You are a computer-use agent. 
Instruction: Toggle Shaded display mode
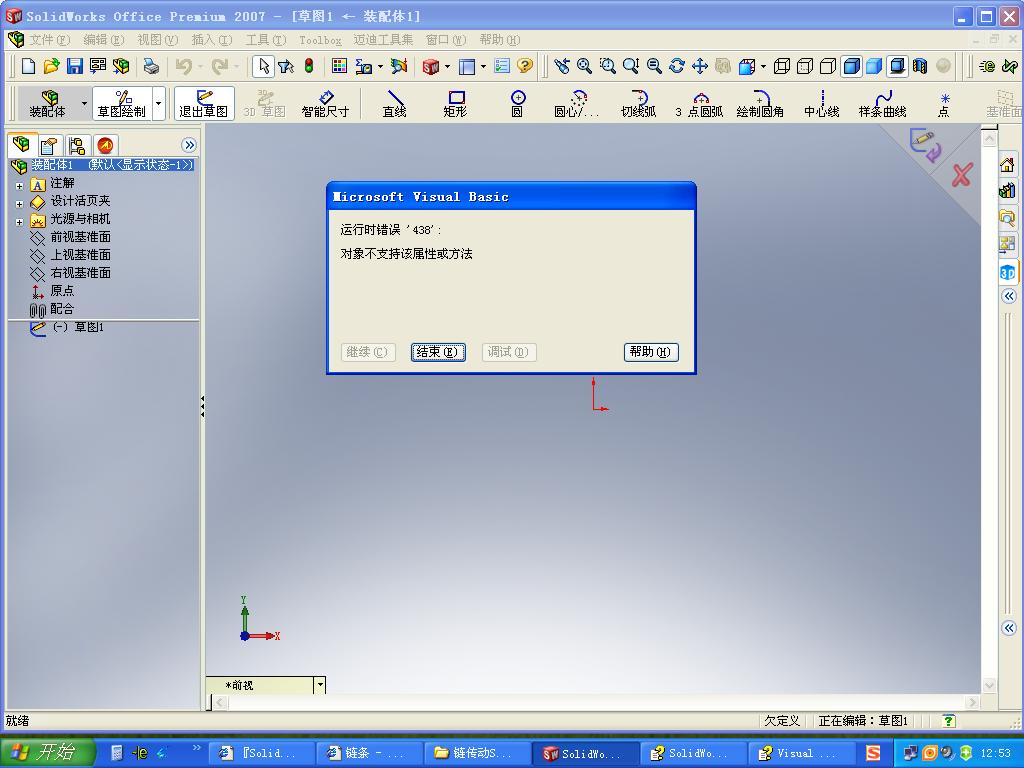coord(874,66)
